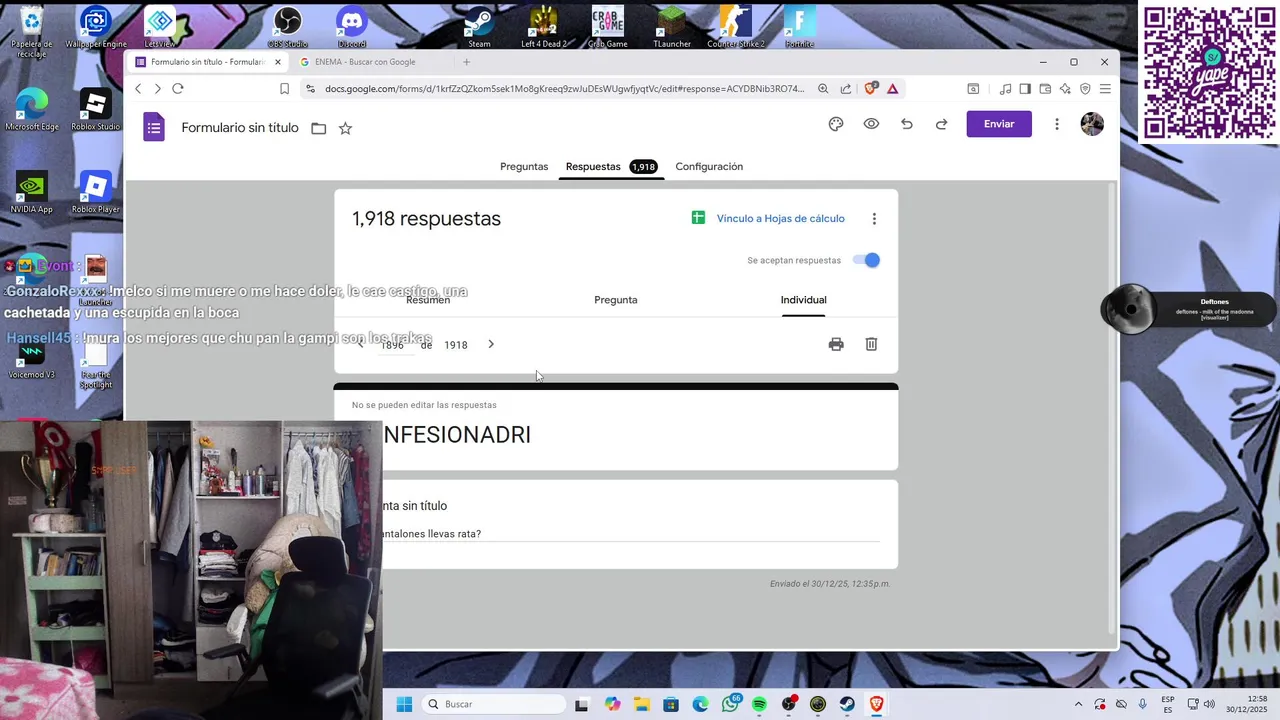Open the Brave Wallet icon

(1045, 89)
